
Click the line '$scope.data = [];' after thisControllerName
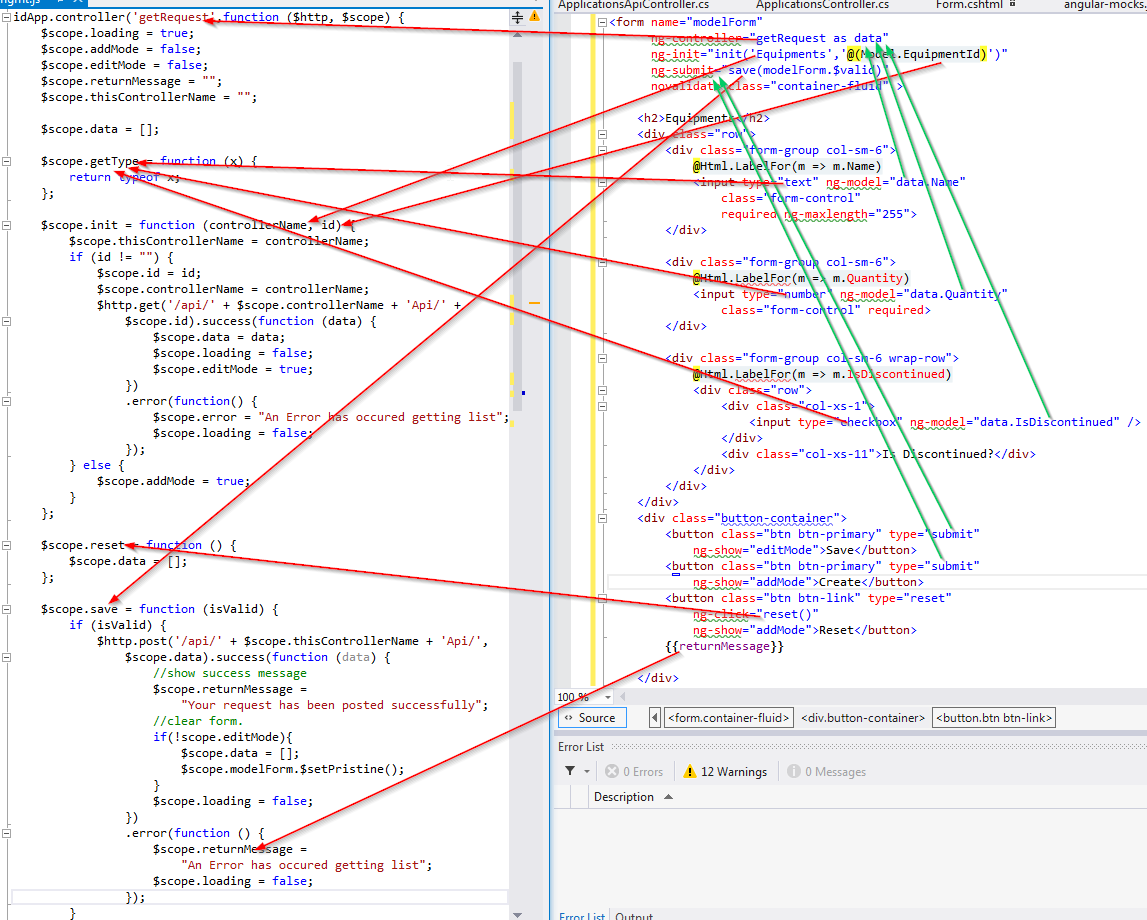point(99,129)
